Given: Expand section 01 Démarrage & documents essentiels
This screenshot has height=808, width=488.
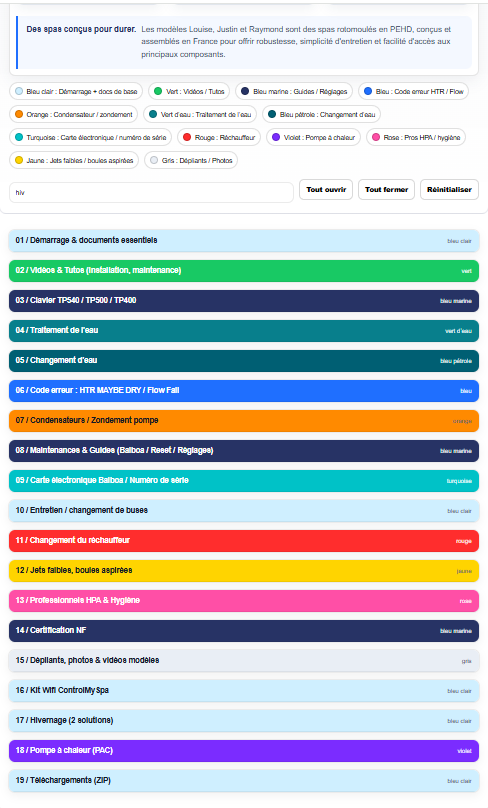Looking at the screenshot, I should point(244,241).
